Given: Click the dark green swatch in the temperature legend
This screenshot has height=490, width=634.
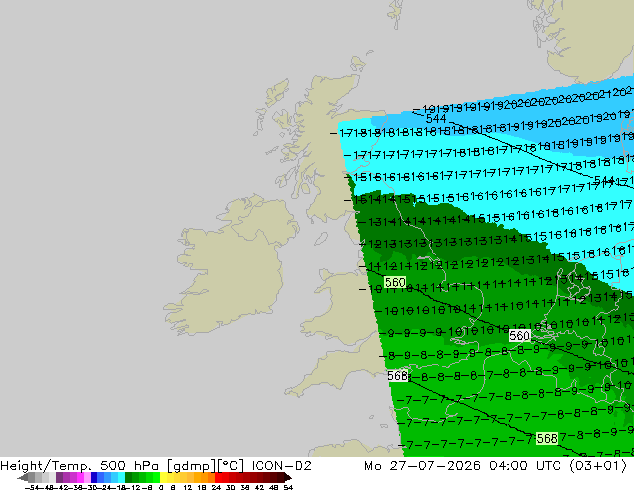Looking at the screenshot, I should tap(129, 477).
